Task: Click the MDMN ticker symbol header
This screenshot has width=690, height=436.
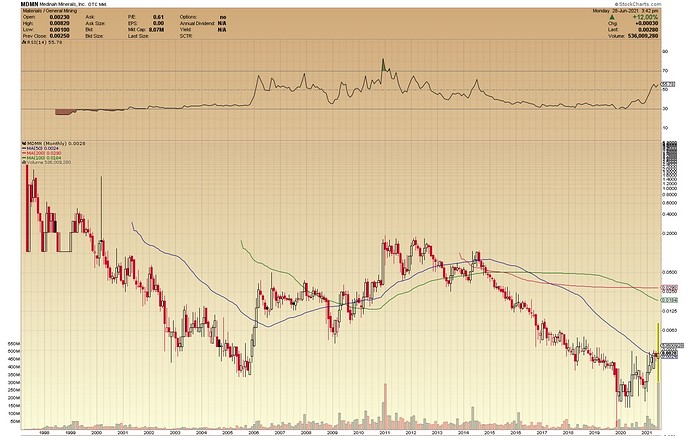Action: click(27, 4)
